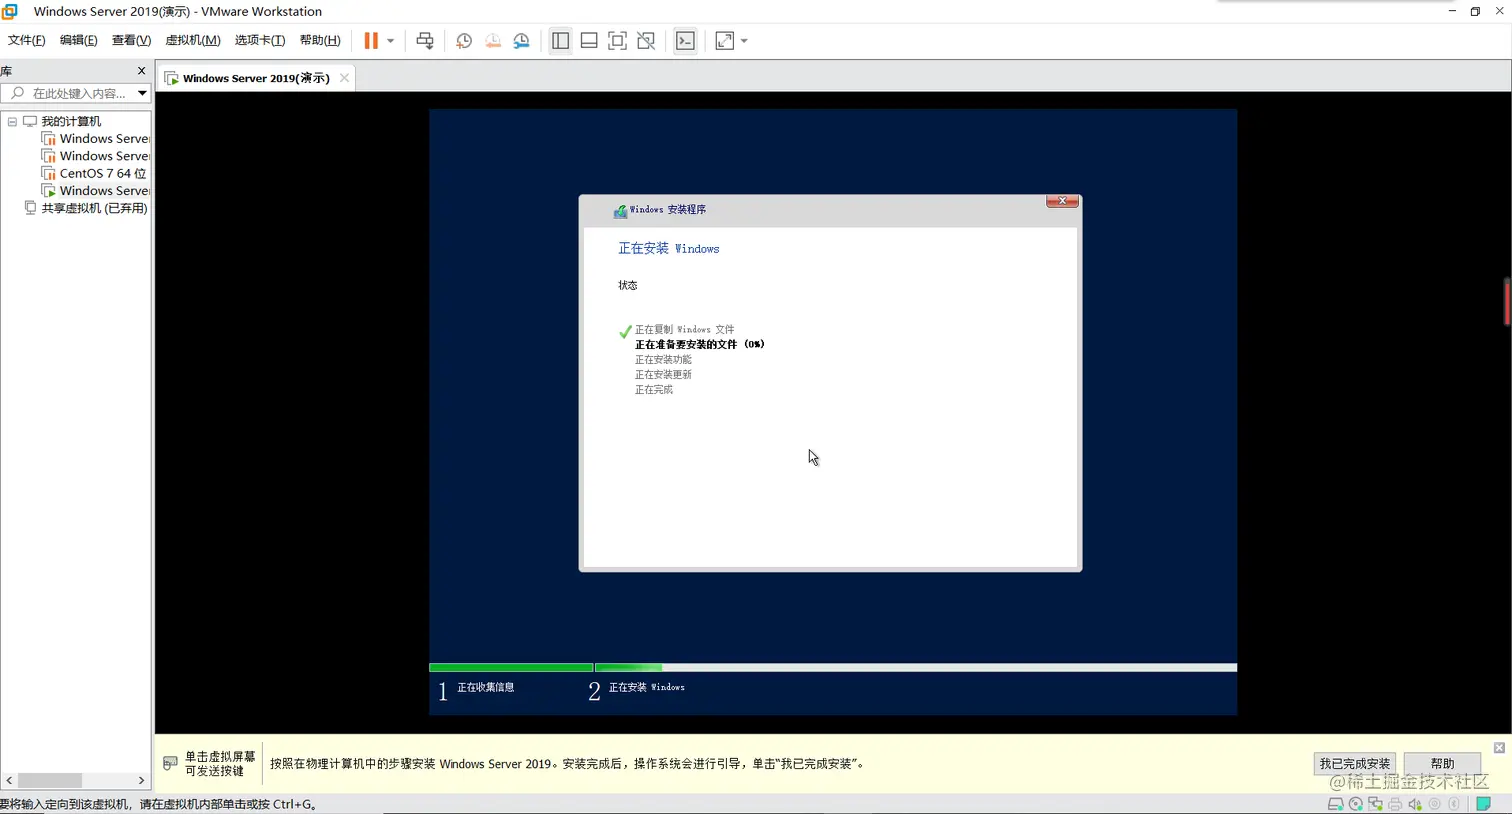Click the 正在完成 step
The height and width of the screenshot is (814, 1512).
654,389
